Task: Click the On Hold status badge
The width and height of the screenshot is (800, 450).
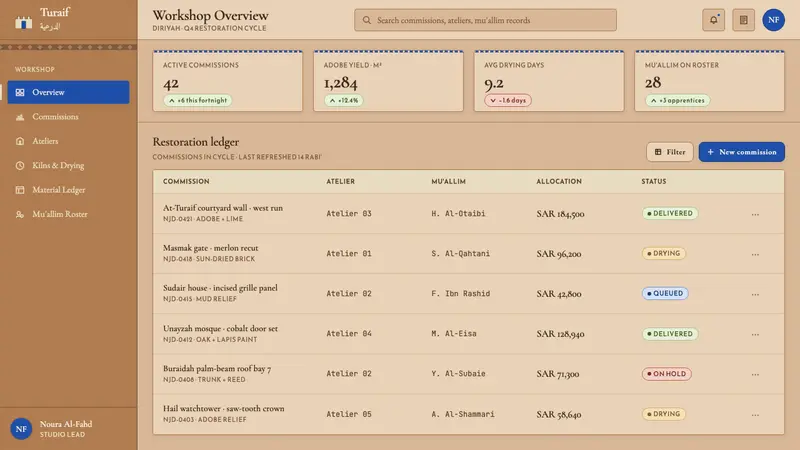Action: (666, 374)
